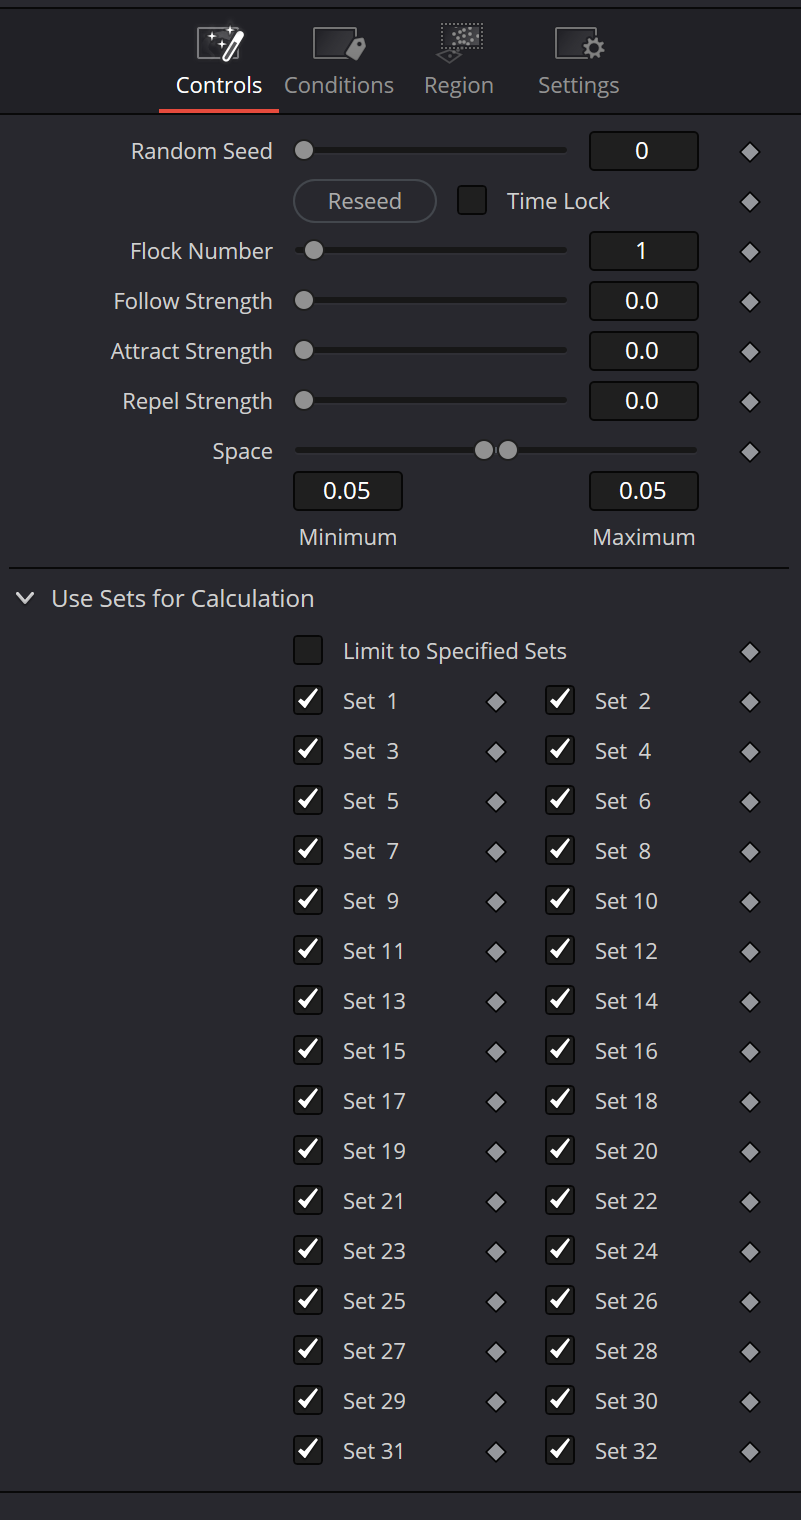Screen dimensions: 801x1520
Task: Uncheck the Set 7 checkbox
Action: pos(308,851)
